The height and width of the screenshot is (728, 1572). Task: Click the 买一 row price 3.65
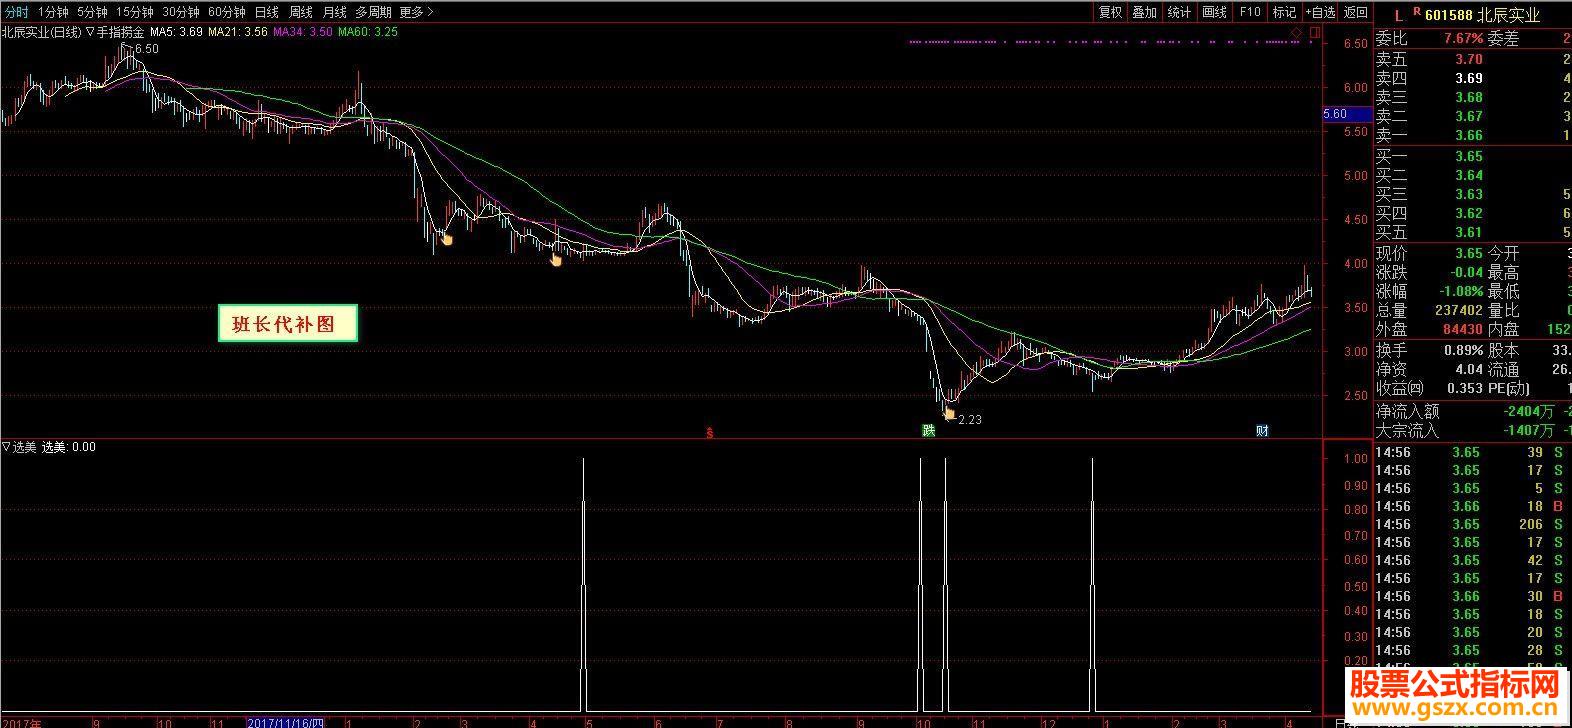1468,156
